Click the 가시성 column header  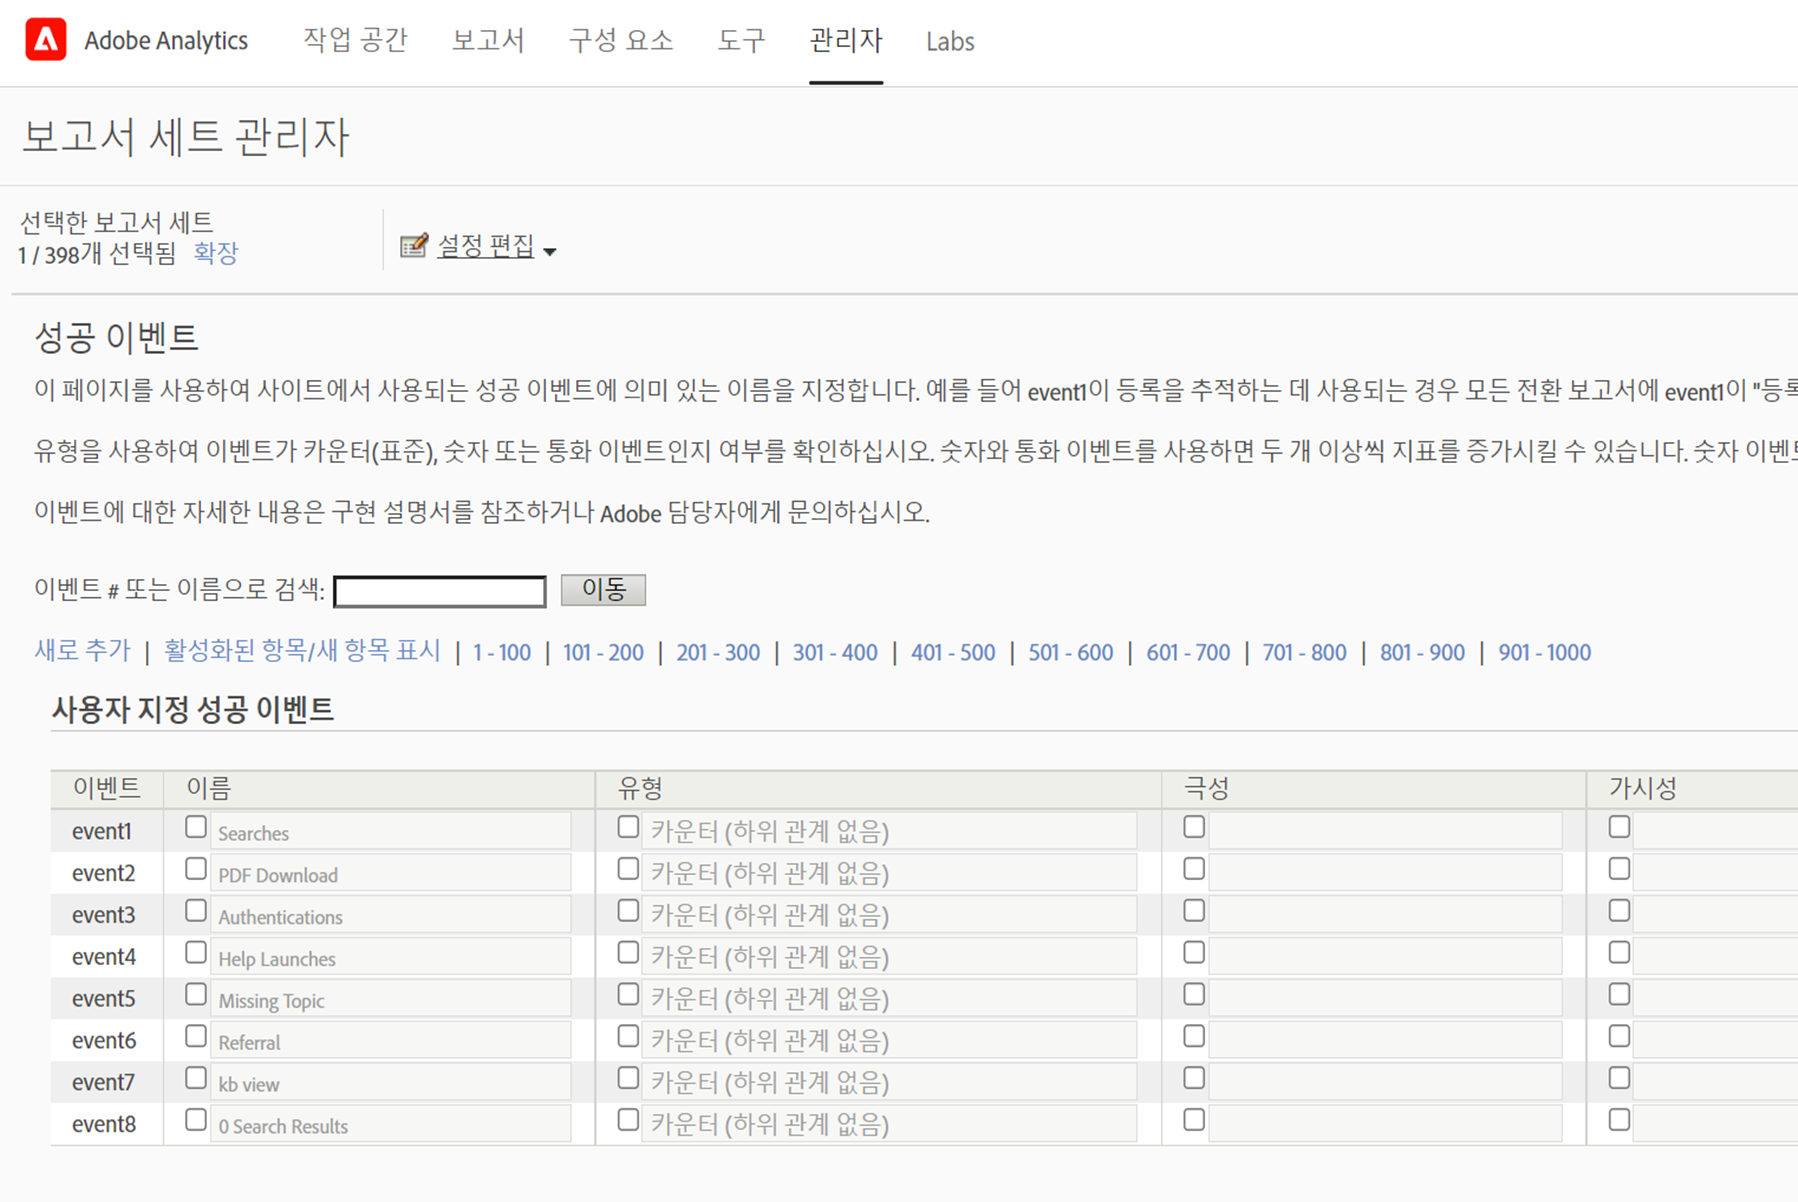(x=1642, y=789)
